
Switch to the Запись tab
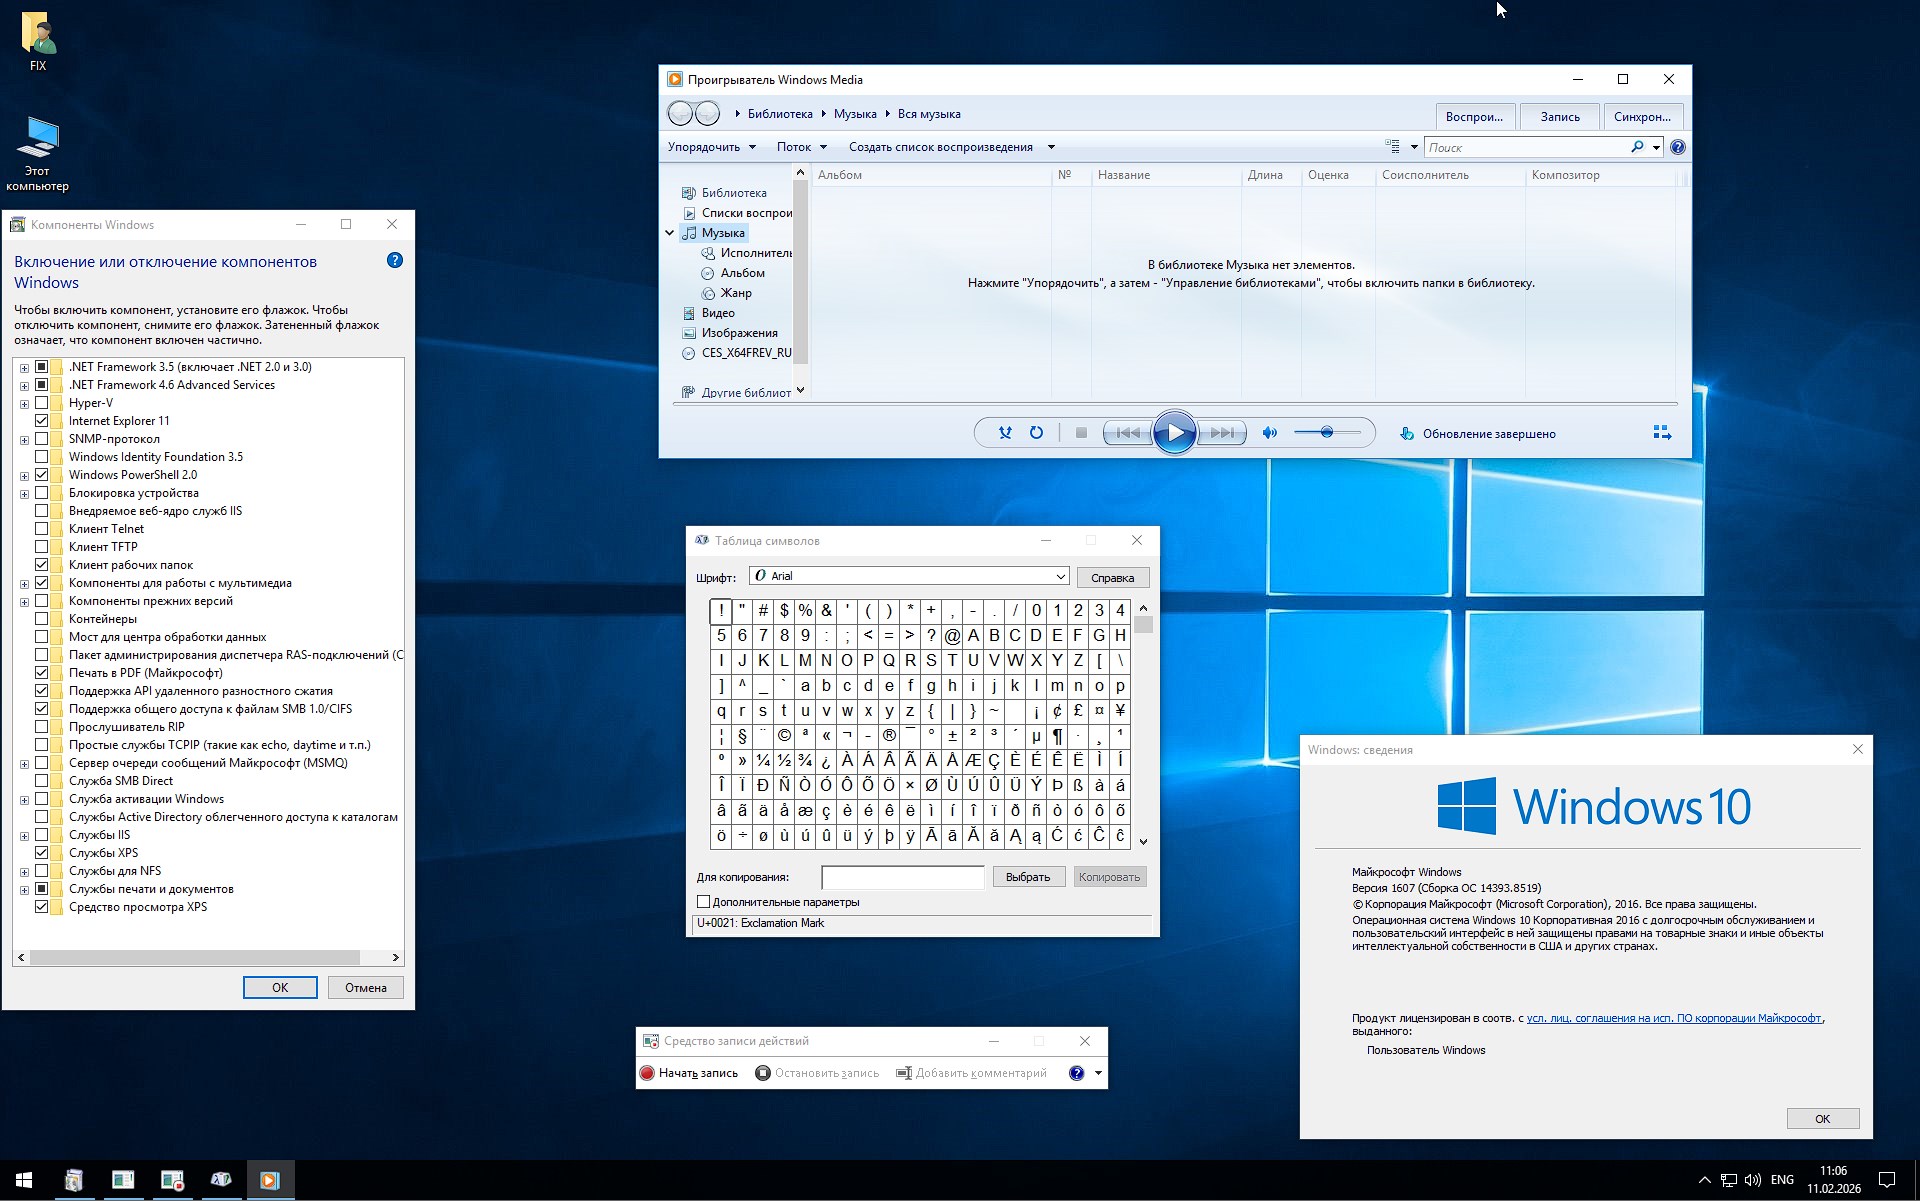coord(1559,117)
